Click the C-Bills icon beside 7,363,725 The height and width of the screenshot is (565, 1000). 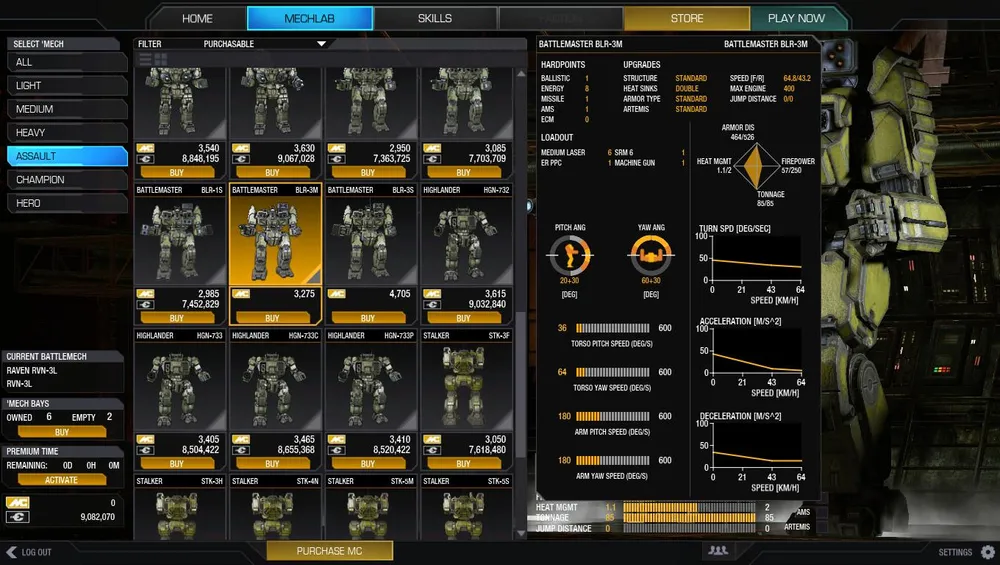point(337,159)
